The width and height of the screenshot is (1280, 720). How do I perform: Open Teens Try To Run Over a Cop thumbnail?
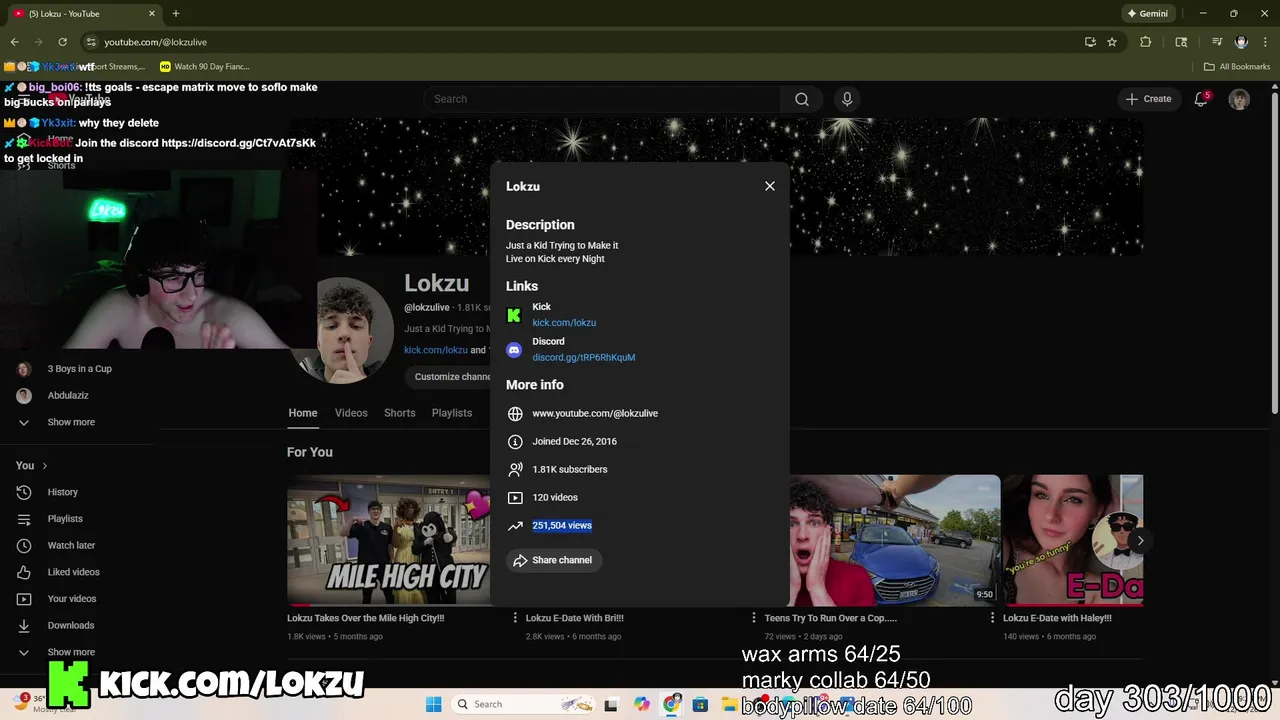[x=895, y=541]
